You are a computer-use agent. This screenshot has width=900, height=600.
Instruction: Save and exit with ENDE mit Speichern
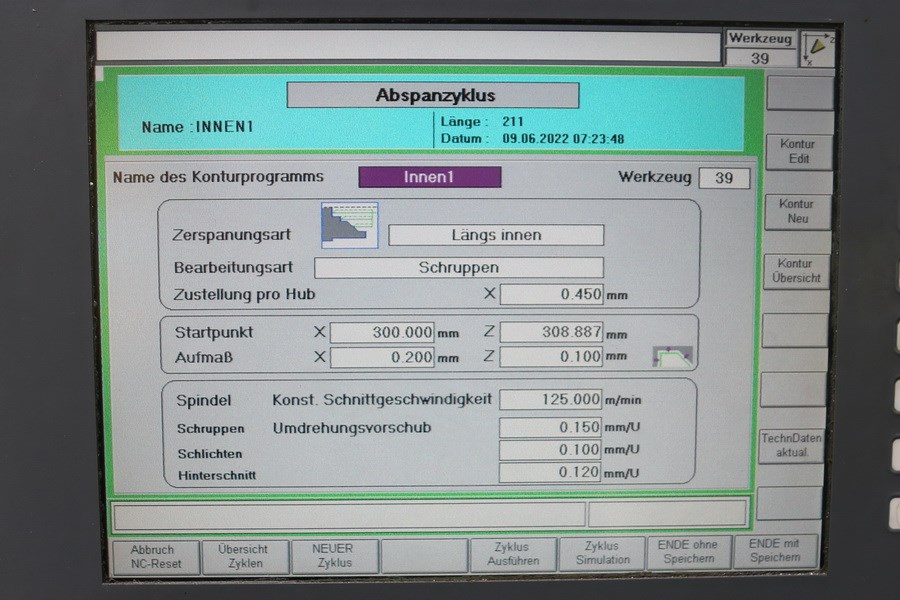(775, 551)
